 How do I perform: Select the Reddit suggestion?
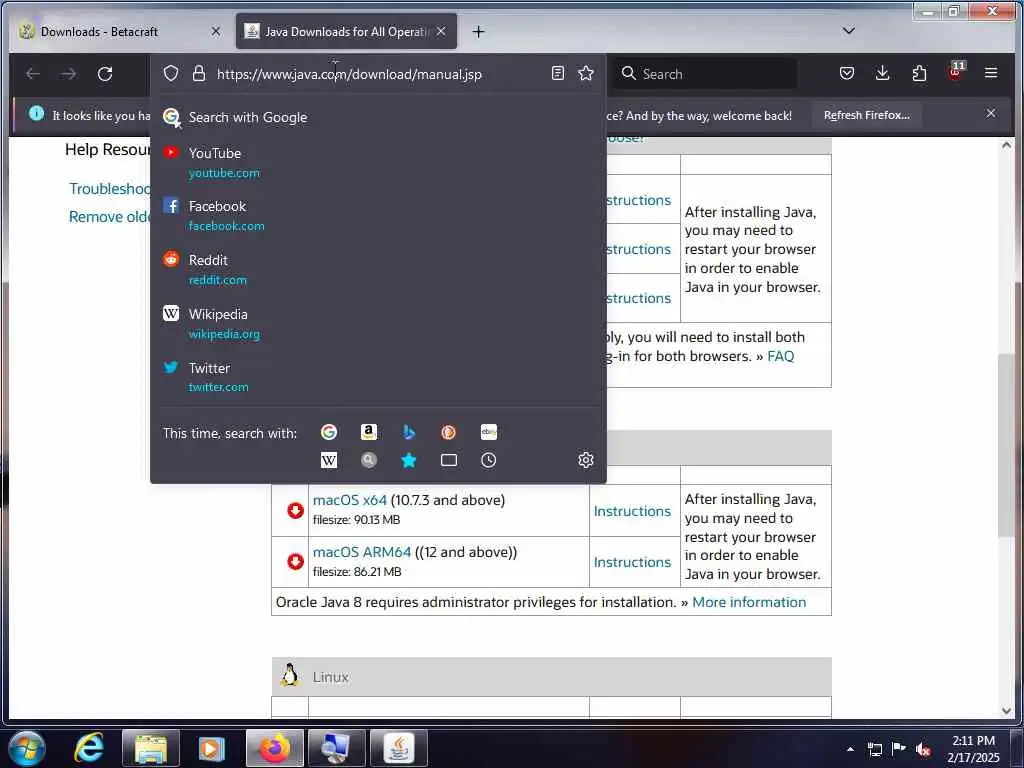click(378, 270)
